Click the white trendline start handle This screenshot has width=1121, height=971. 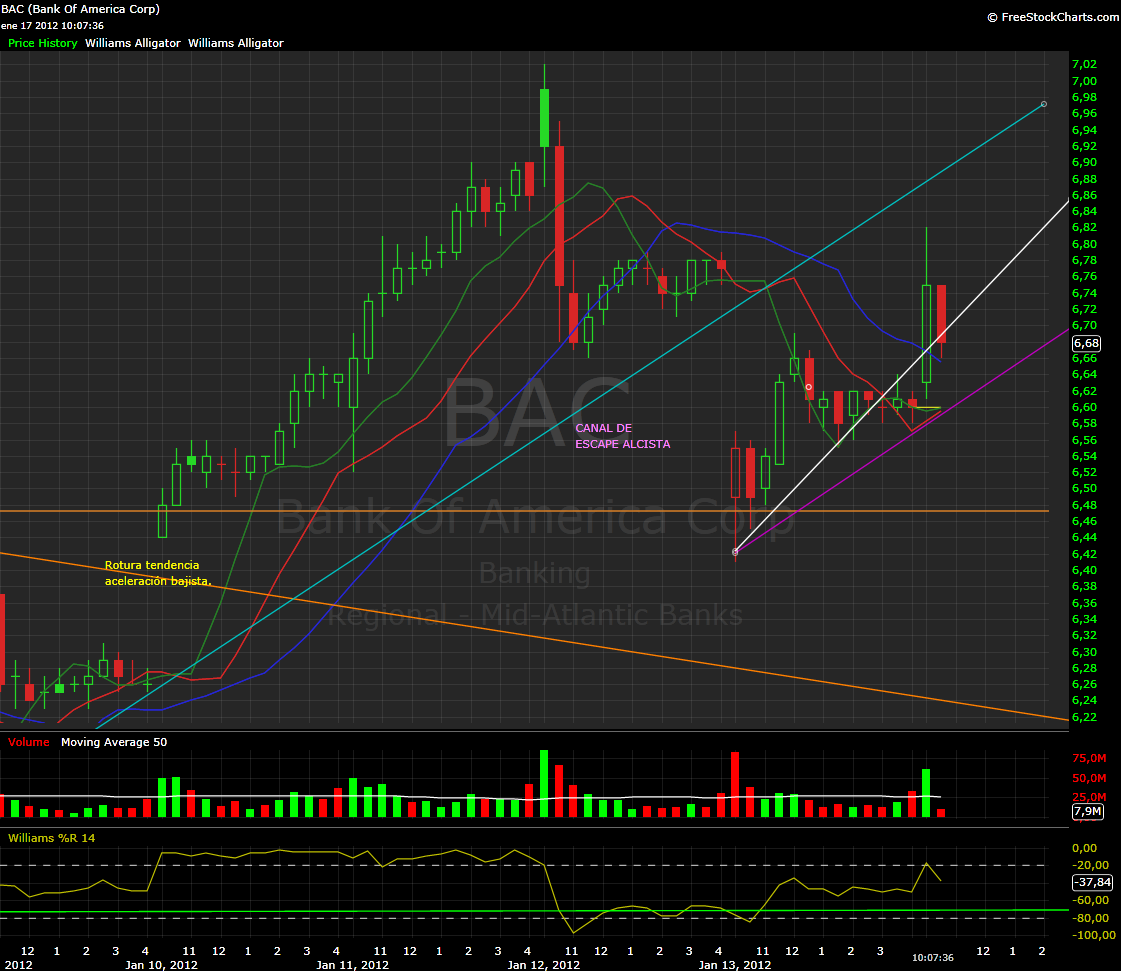tap(735, 552)
